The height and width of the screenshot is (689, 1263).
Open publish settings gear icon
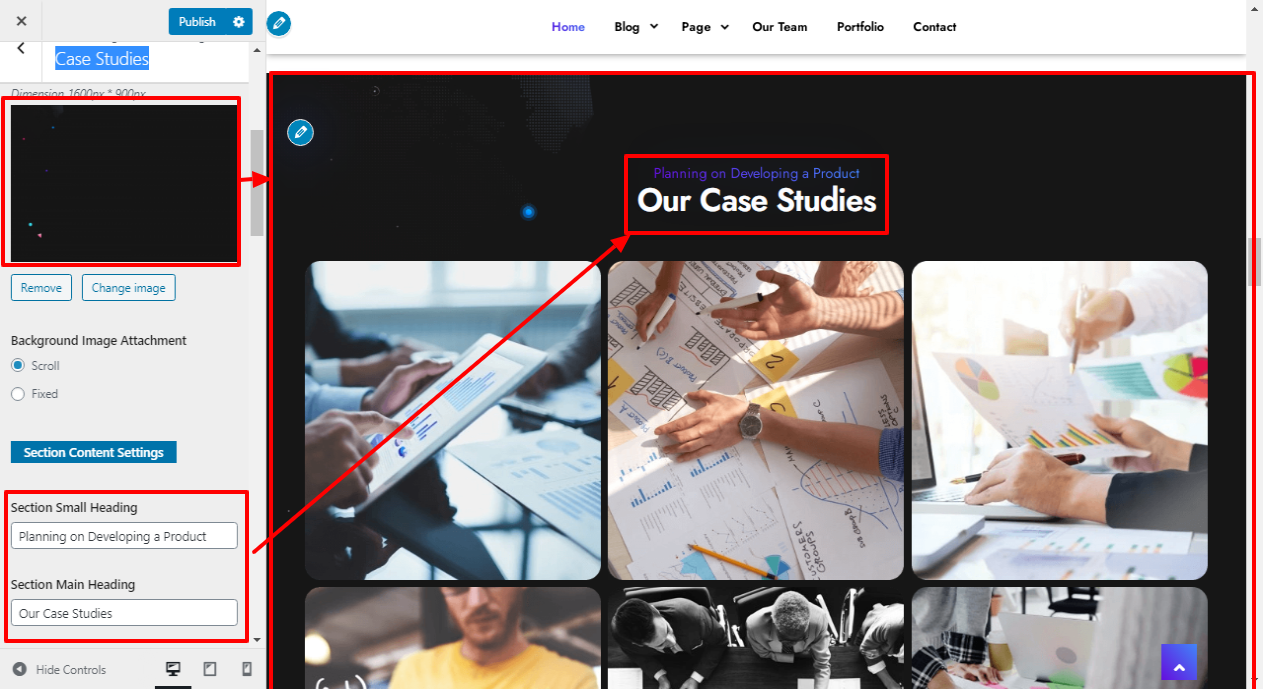(x=238, y=21)
